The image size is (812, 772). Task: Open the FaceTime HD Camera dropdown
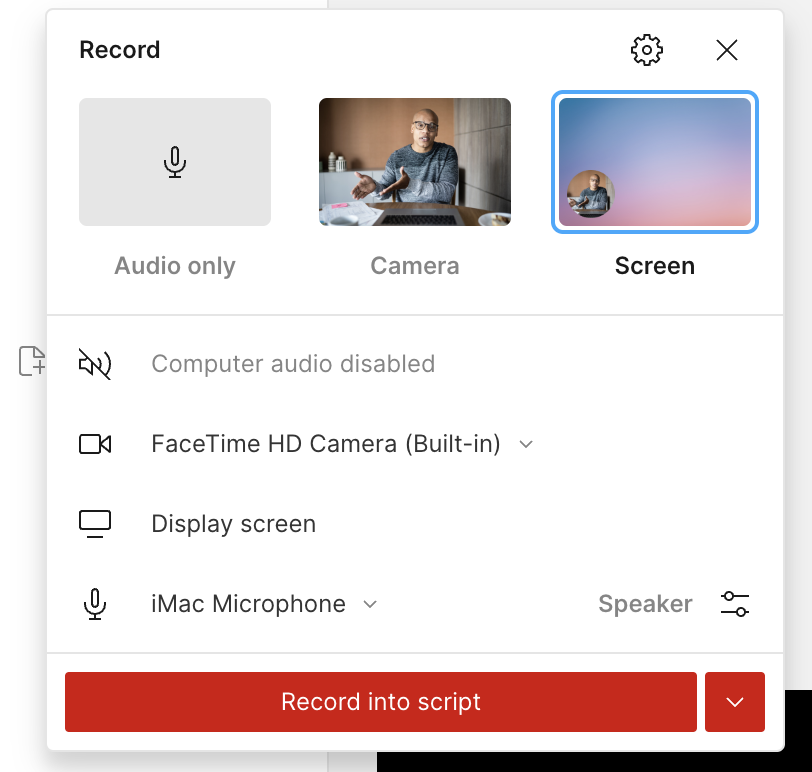(x=527, y=444)
